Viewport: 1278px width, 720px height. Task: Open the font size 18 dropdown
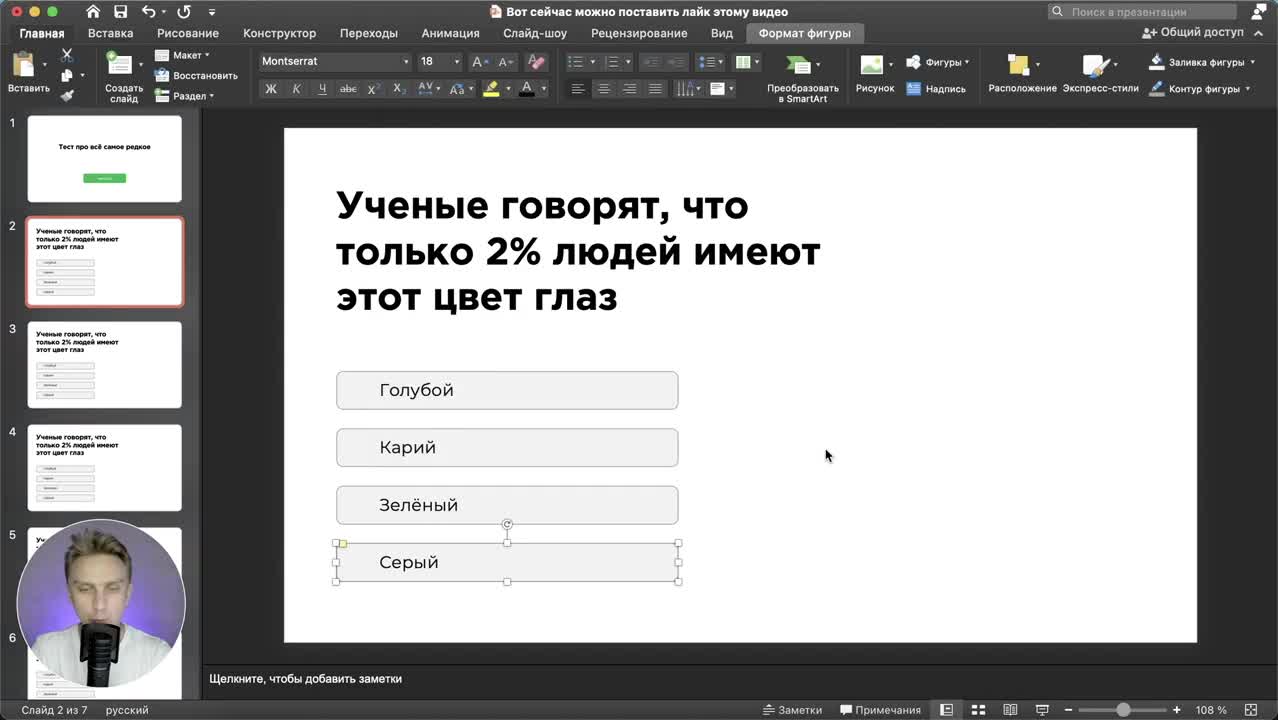[457, 62]
